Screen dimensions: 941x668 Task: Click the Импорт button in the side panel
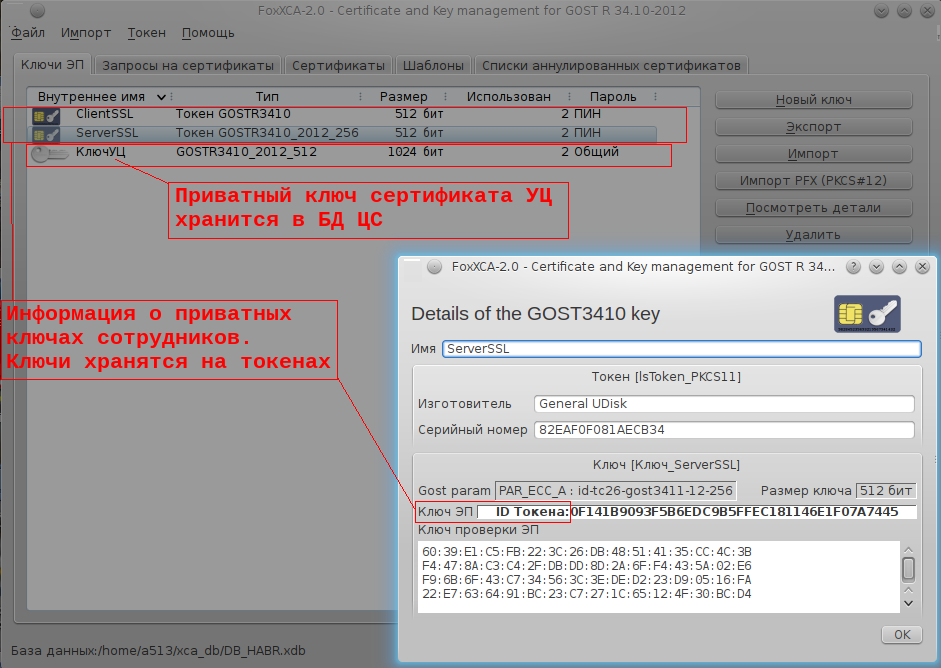[x=814, y=154]
